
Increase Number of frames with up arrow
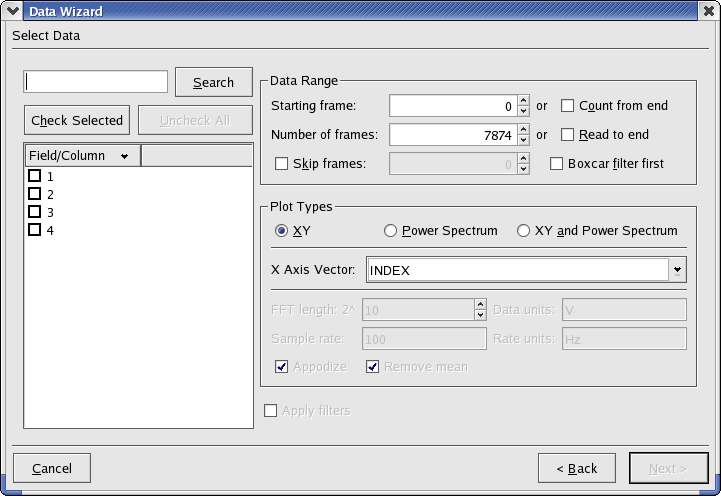[523, 130]
